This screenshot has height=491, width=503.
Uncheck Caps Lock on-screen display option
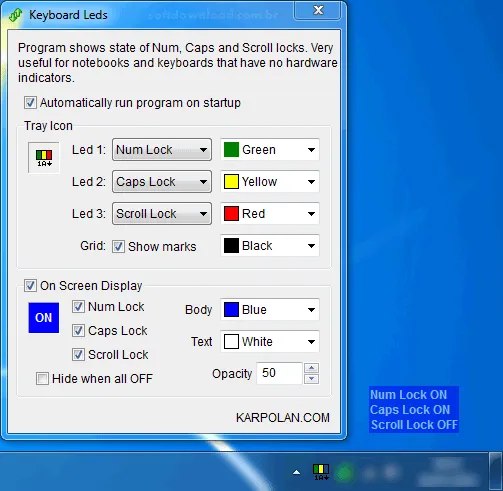78,331
